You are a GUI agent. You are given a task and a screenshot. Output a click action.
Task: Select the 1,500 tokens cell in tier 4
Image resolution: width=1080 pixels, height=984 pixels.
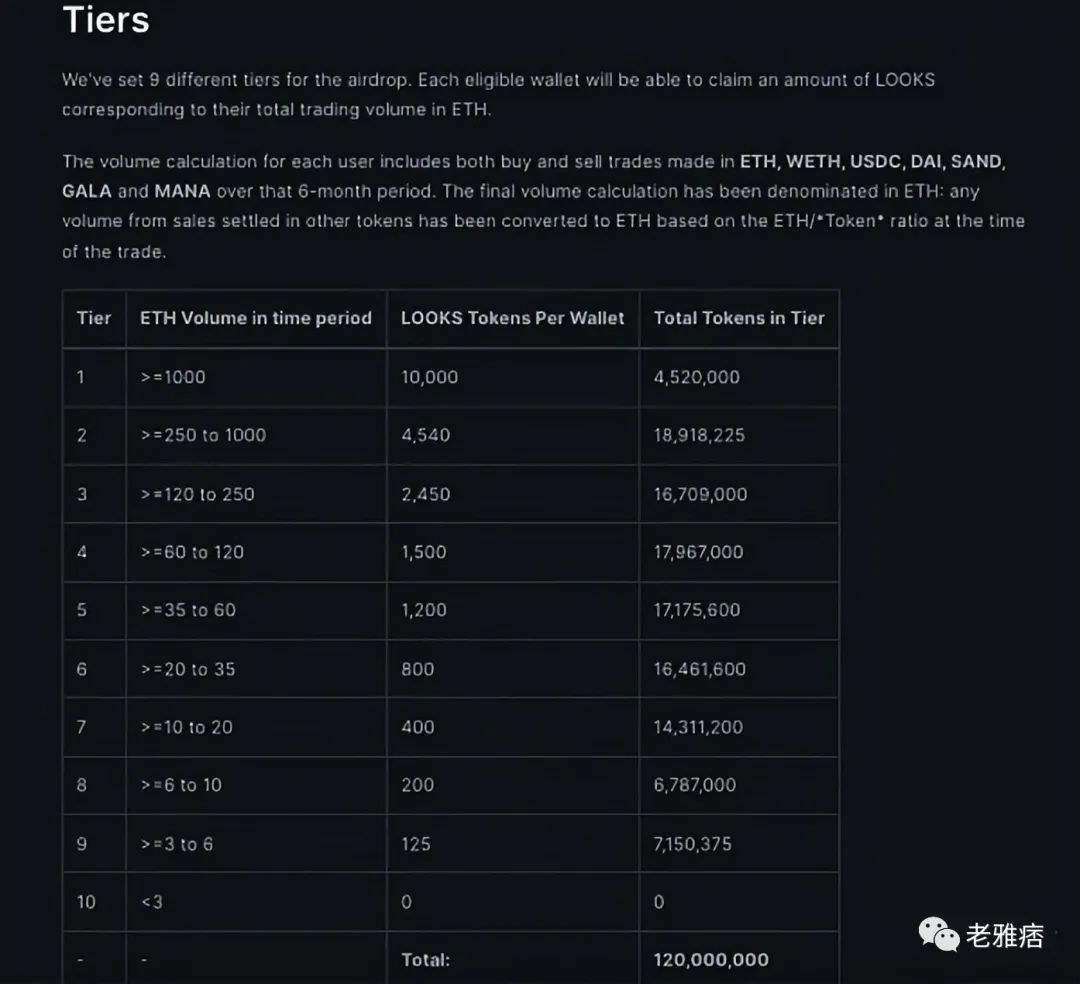point(513,552)
